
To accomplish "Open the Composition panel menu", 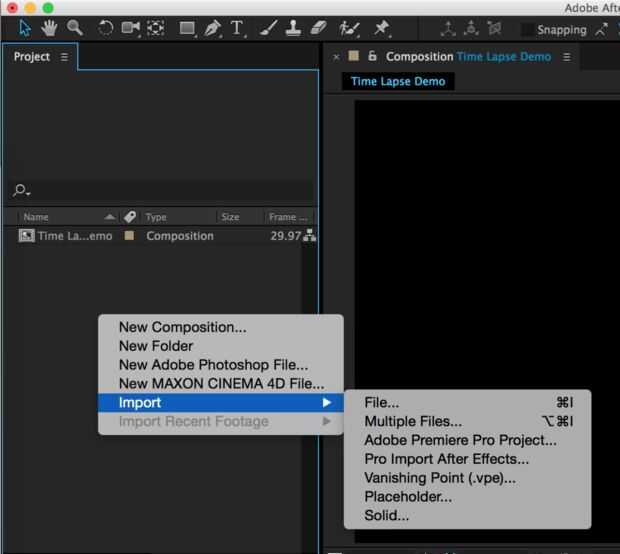I will coord(567,57).
